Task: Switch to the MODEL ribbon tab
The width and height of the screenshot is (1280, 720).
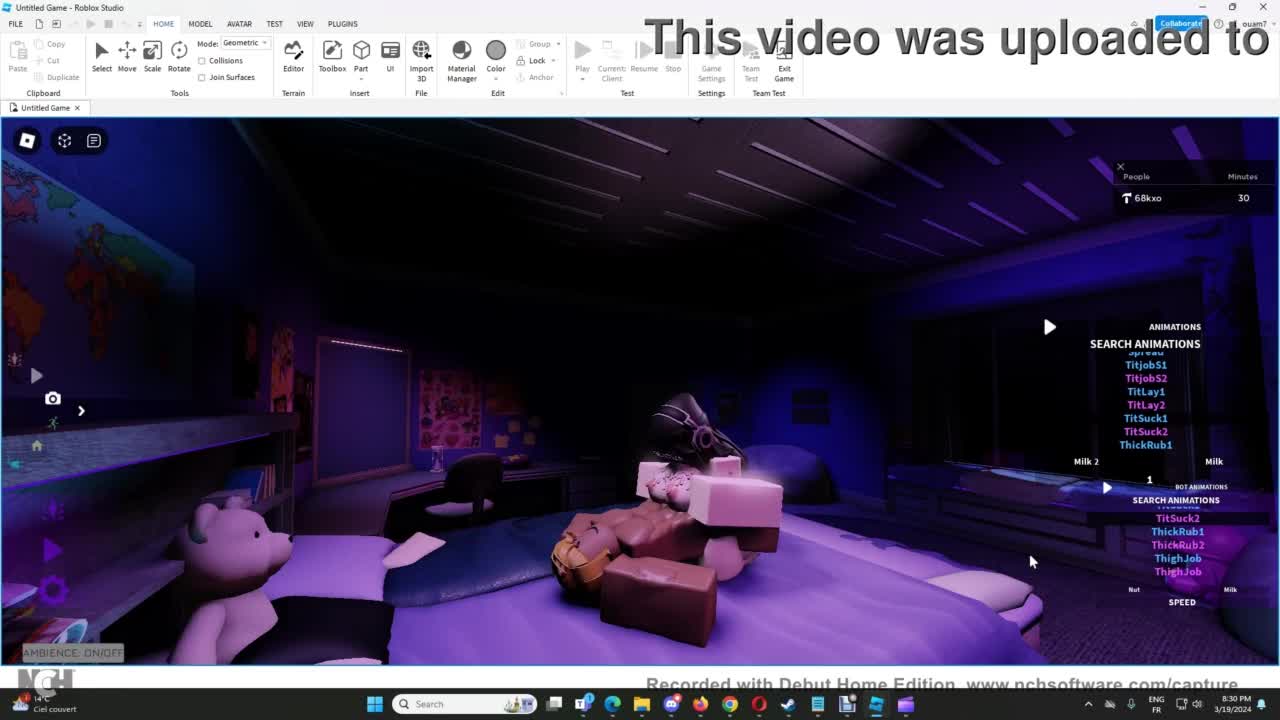Action: pos(200,24)
